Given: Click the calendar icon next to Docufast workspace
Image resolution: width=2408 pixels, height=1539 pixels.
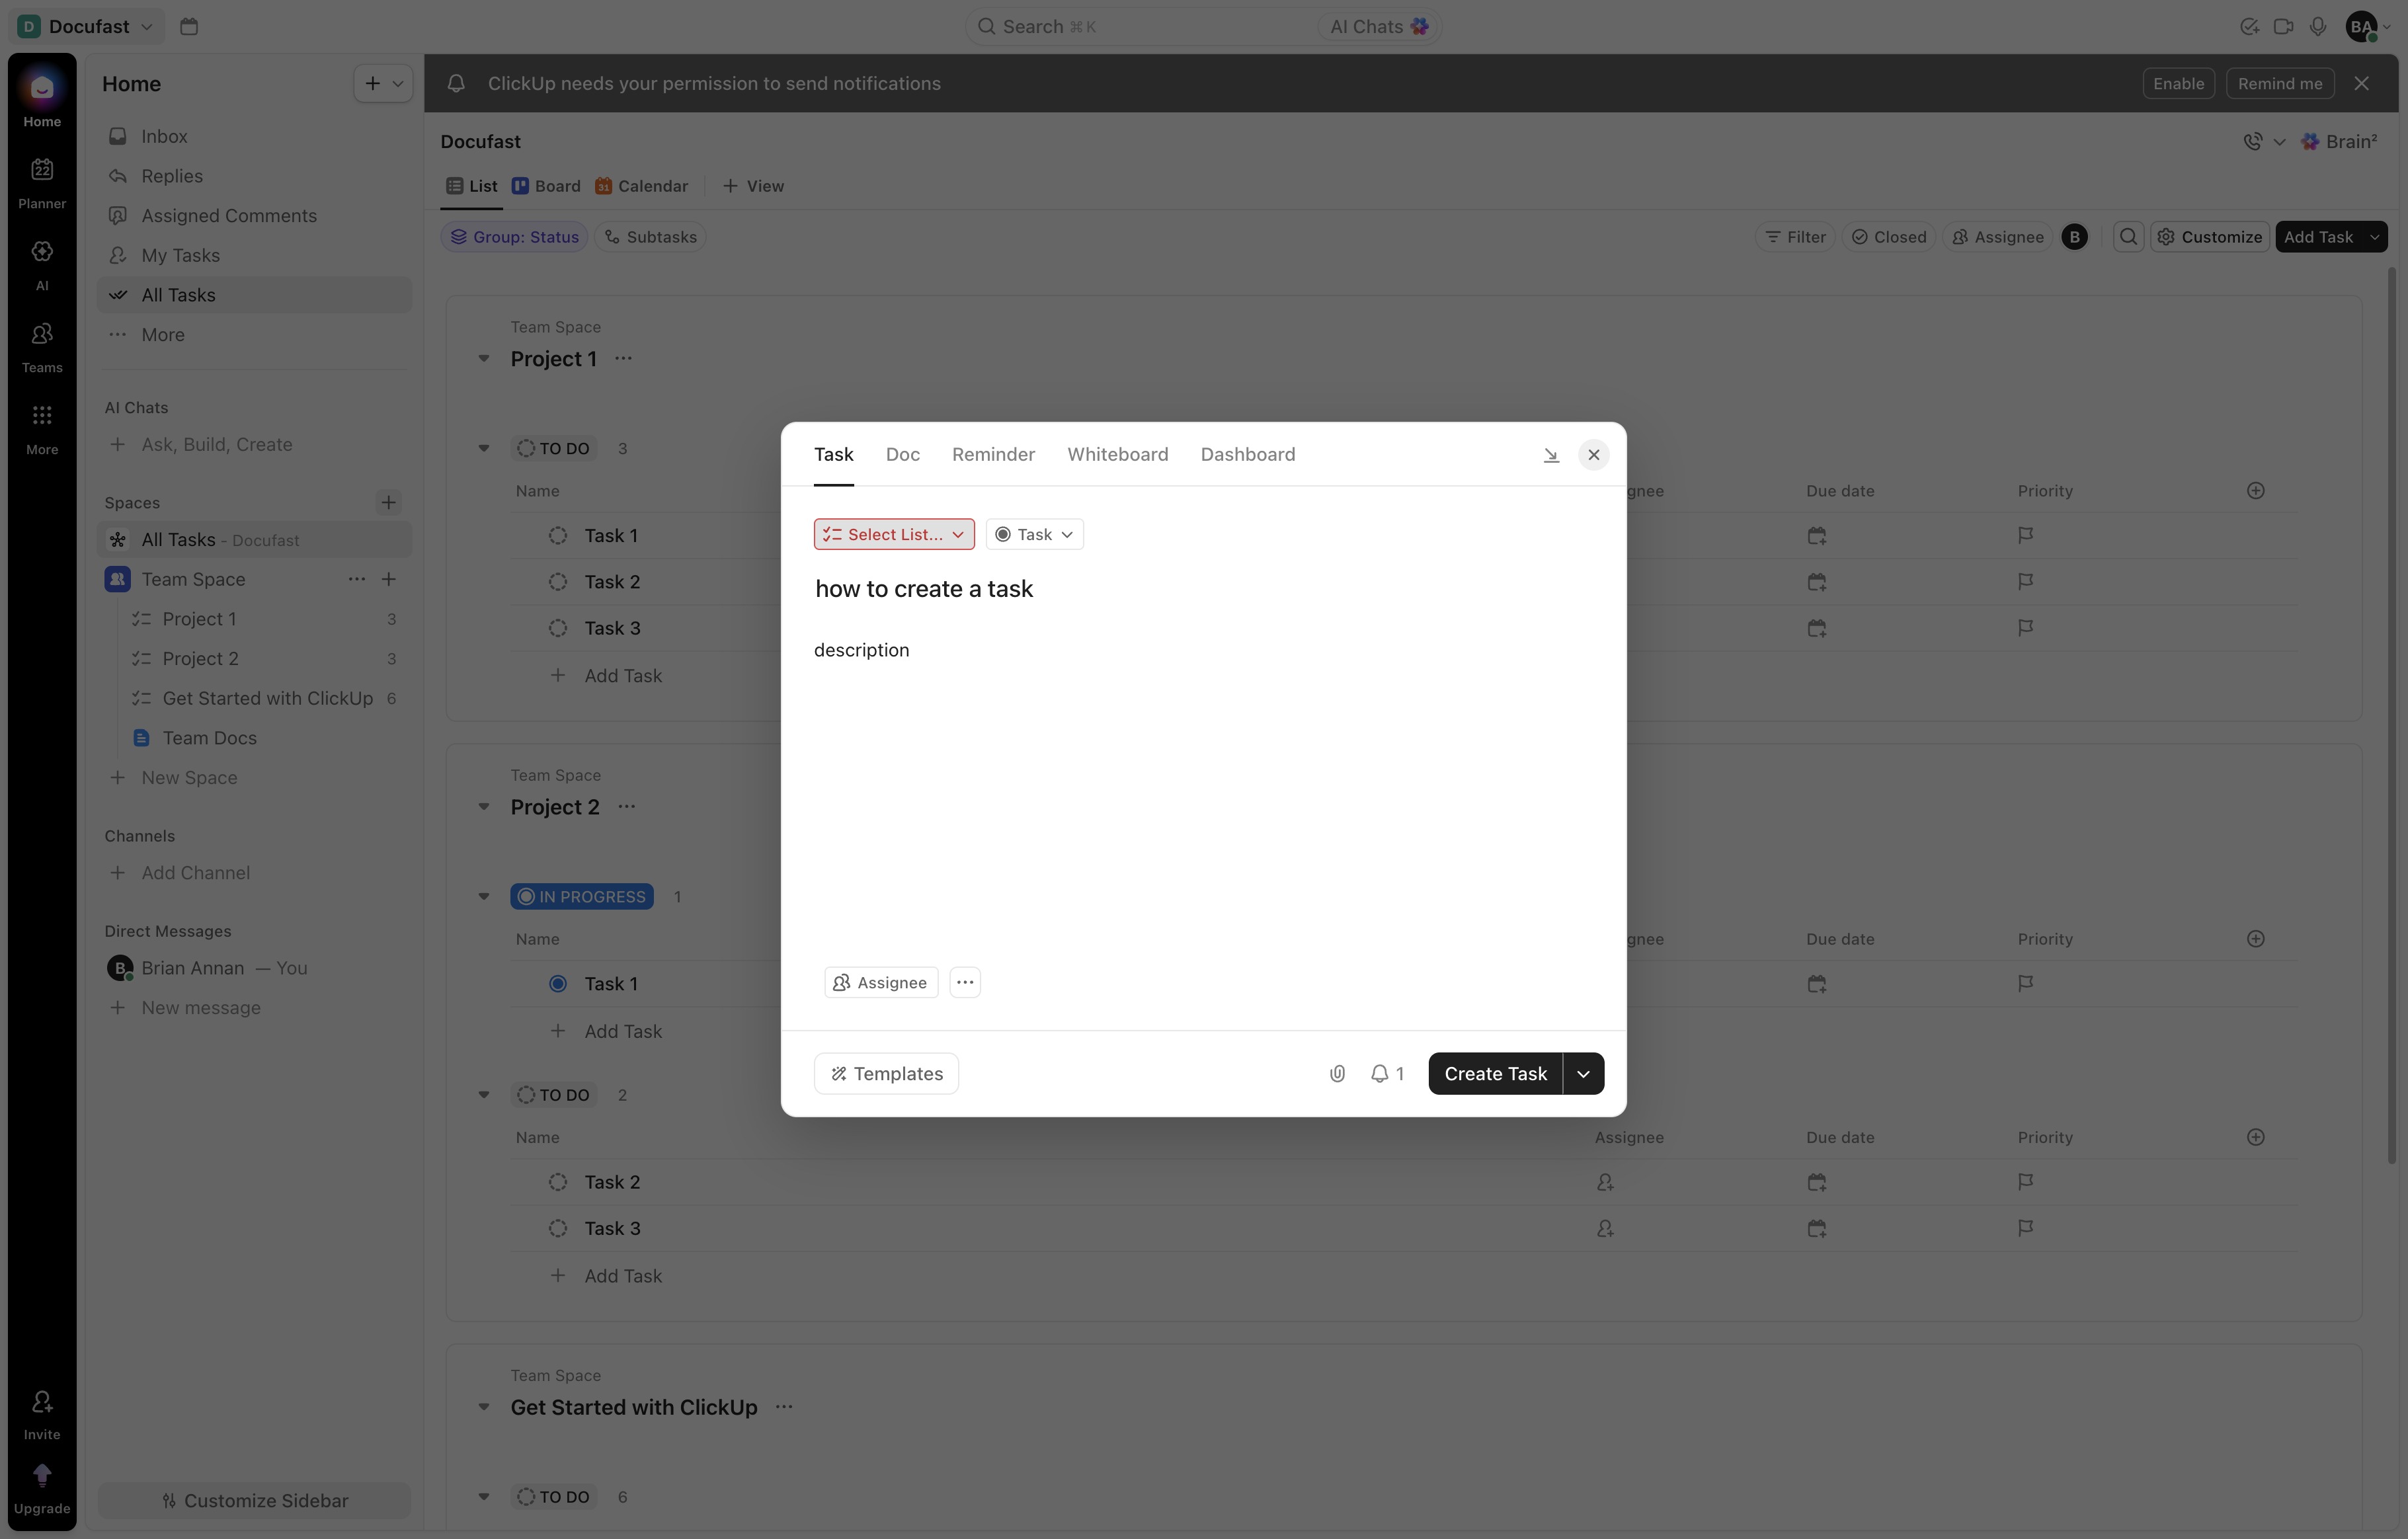Looking at the screenshot, I should (189, 27).
